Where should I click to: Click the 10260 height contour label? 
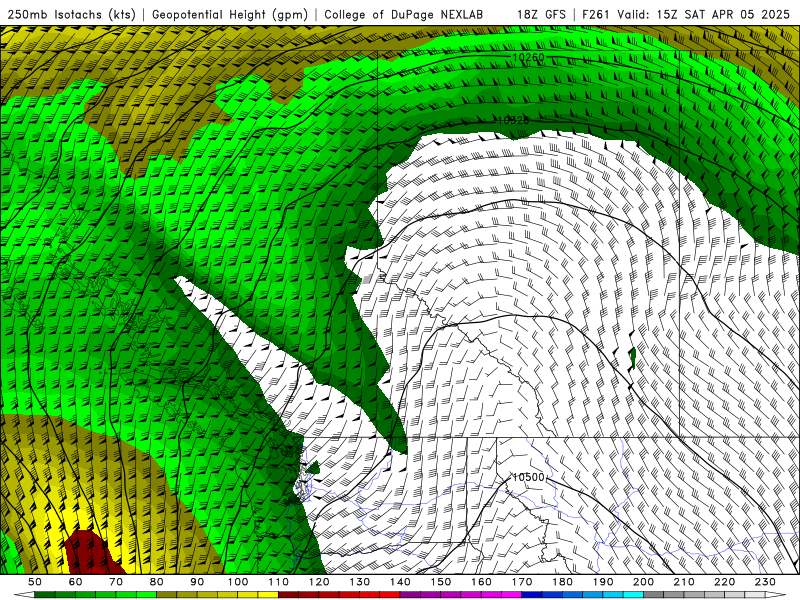point(528,58)
